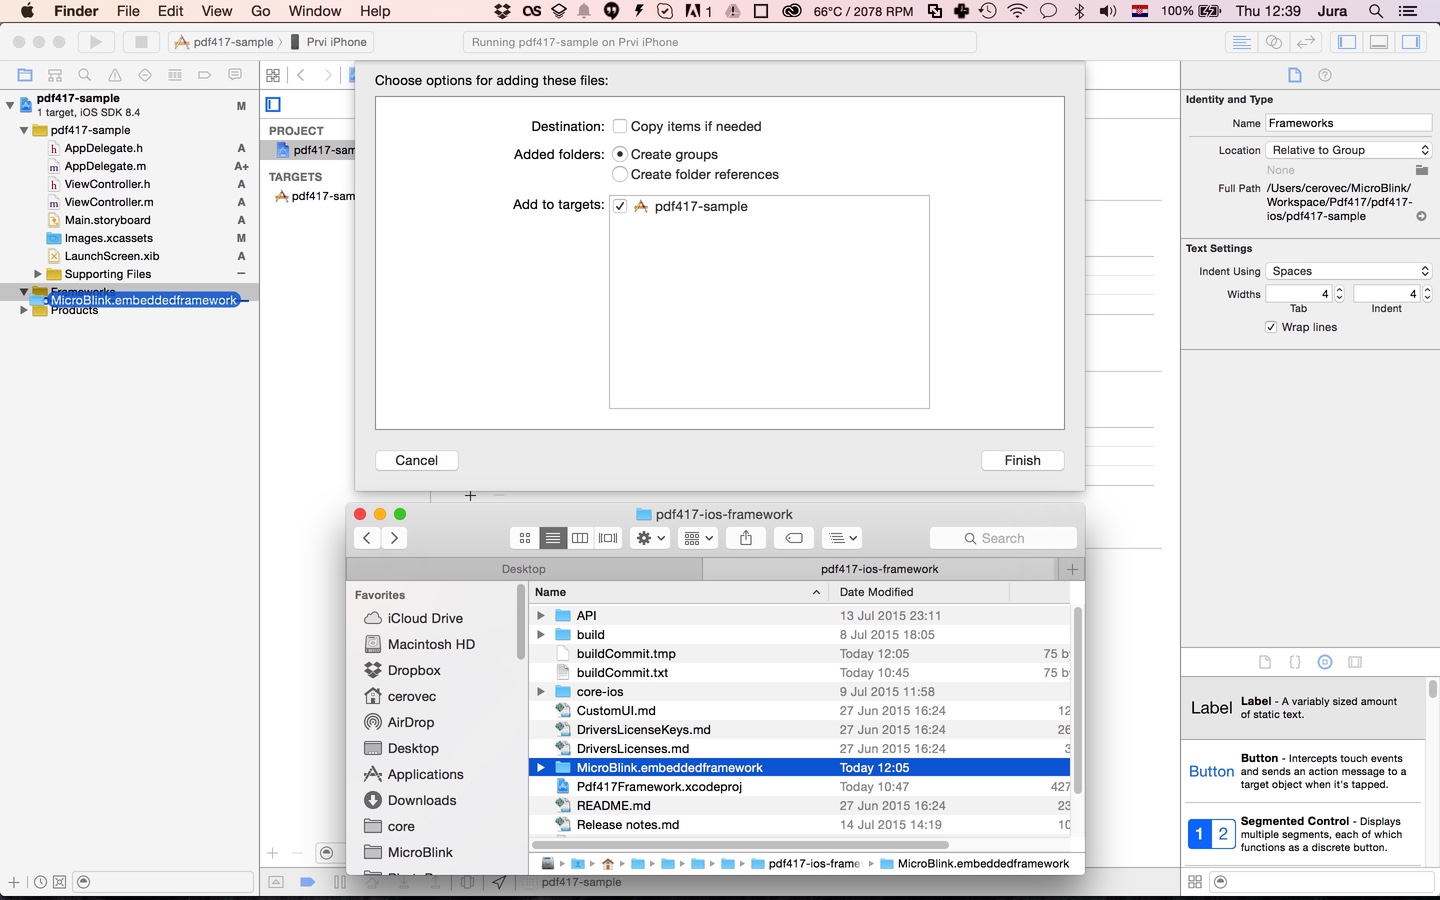Click the Name field containing Frameworks
The width and height of the screenshot is (1440, 900).
(x=1349, y=123)
